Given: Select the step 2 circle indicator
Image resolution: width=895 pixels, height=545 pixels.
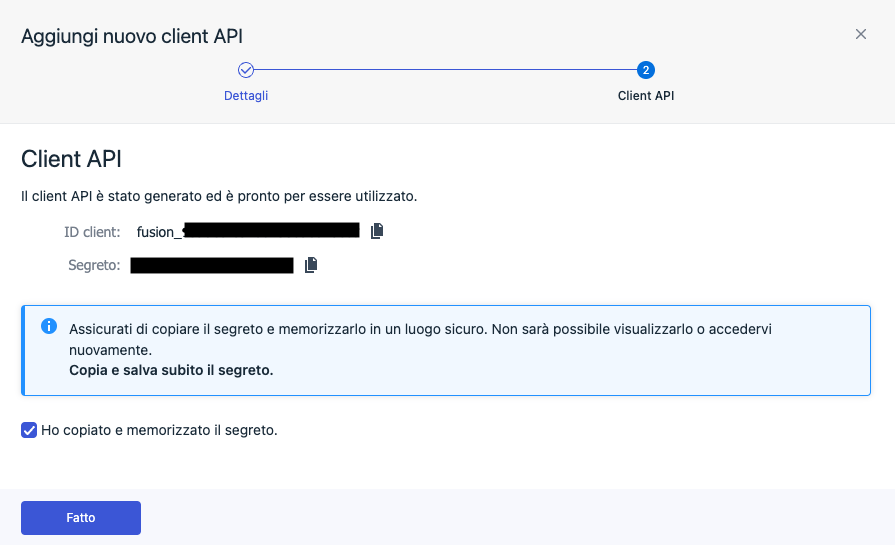Looking at the screenshot, I should (646, 70).
